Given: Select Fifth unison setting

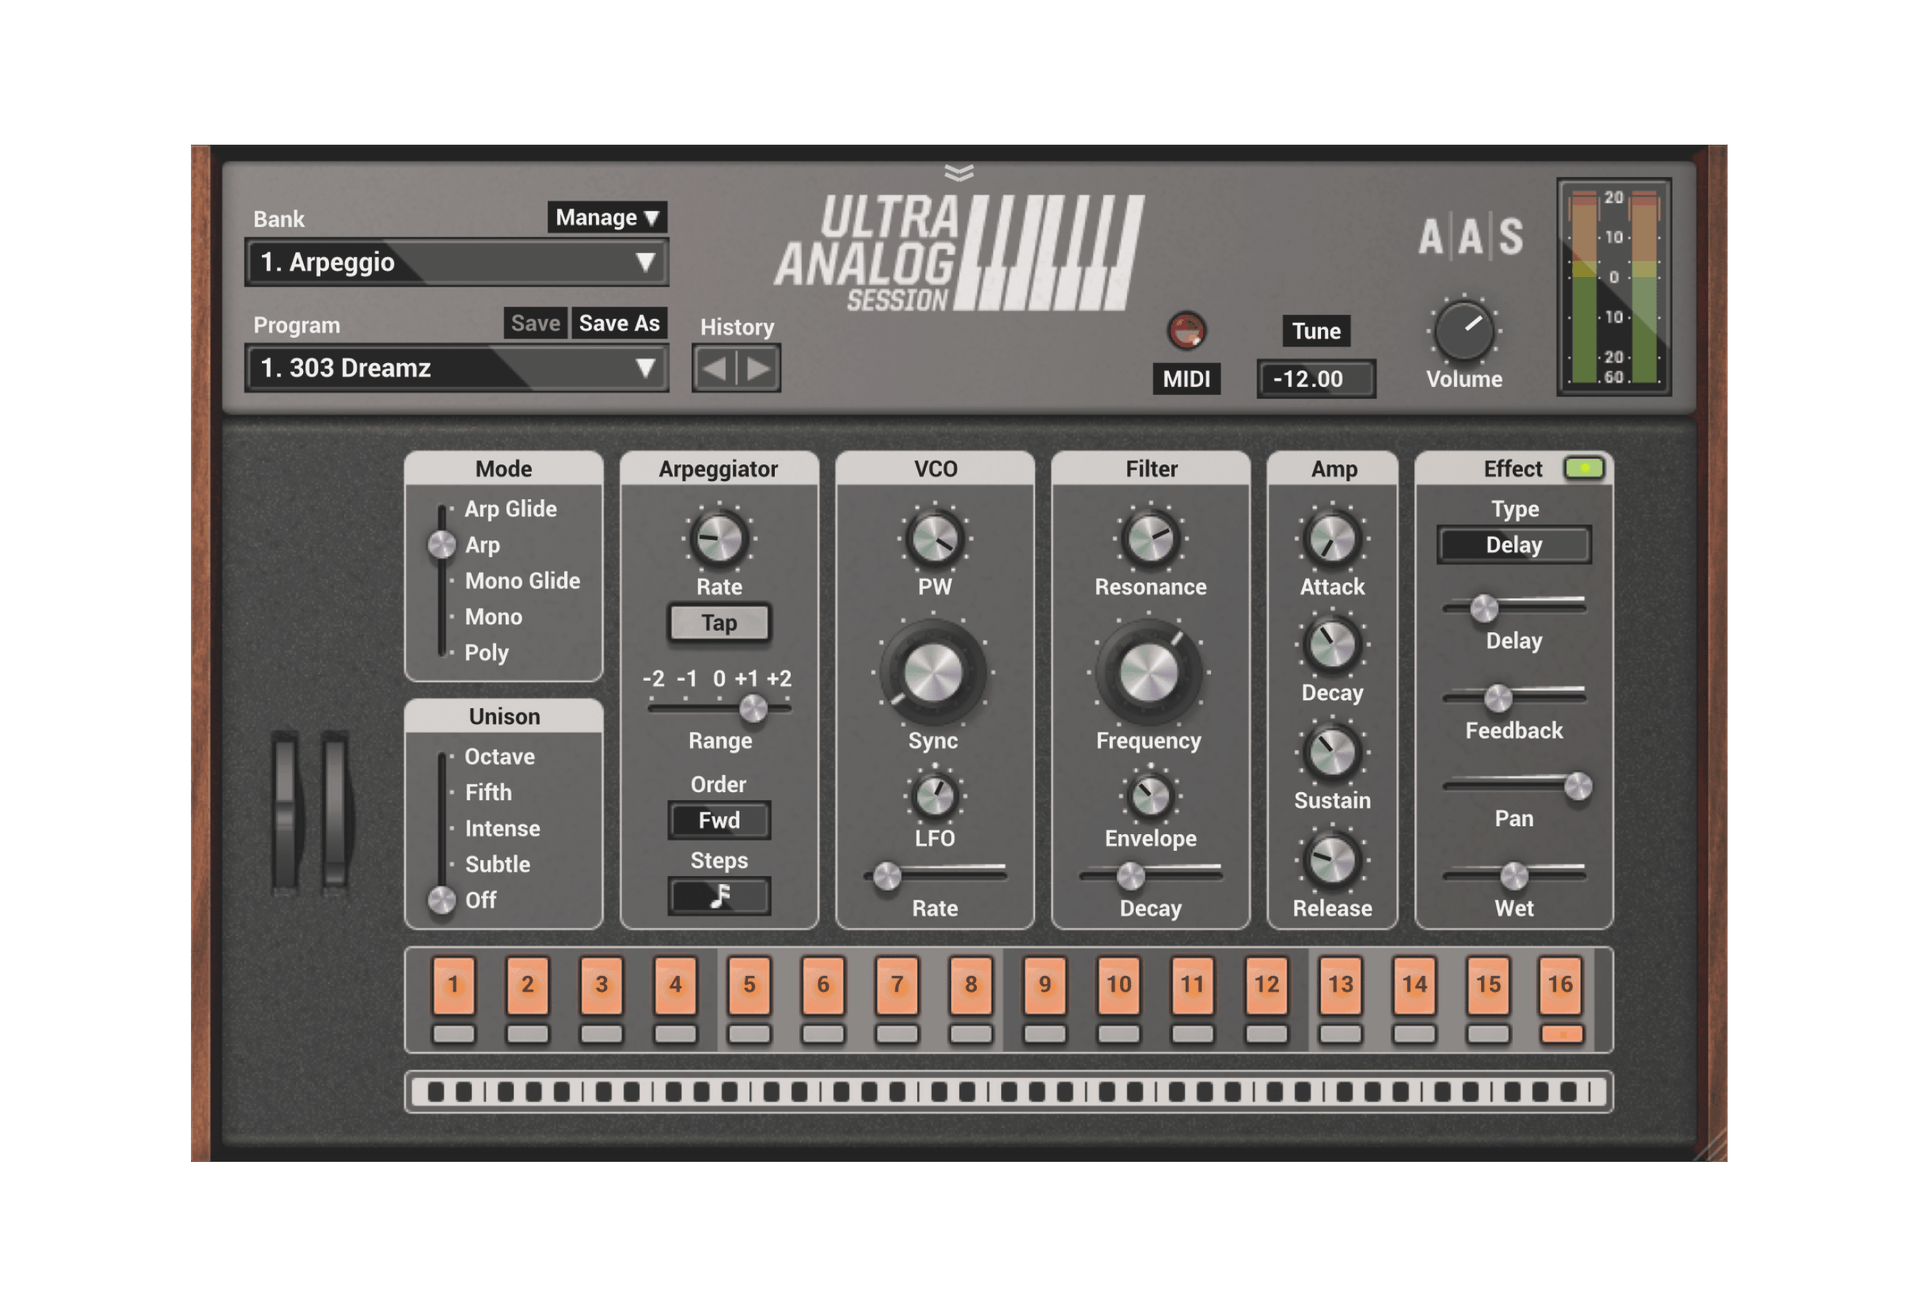Looking at the screenshot, I should [x=488, y=793].
